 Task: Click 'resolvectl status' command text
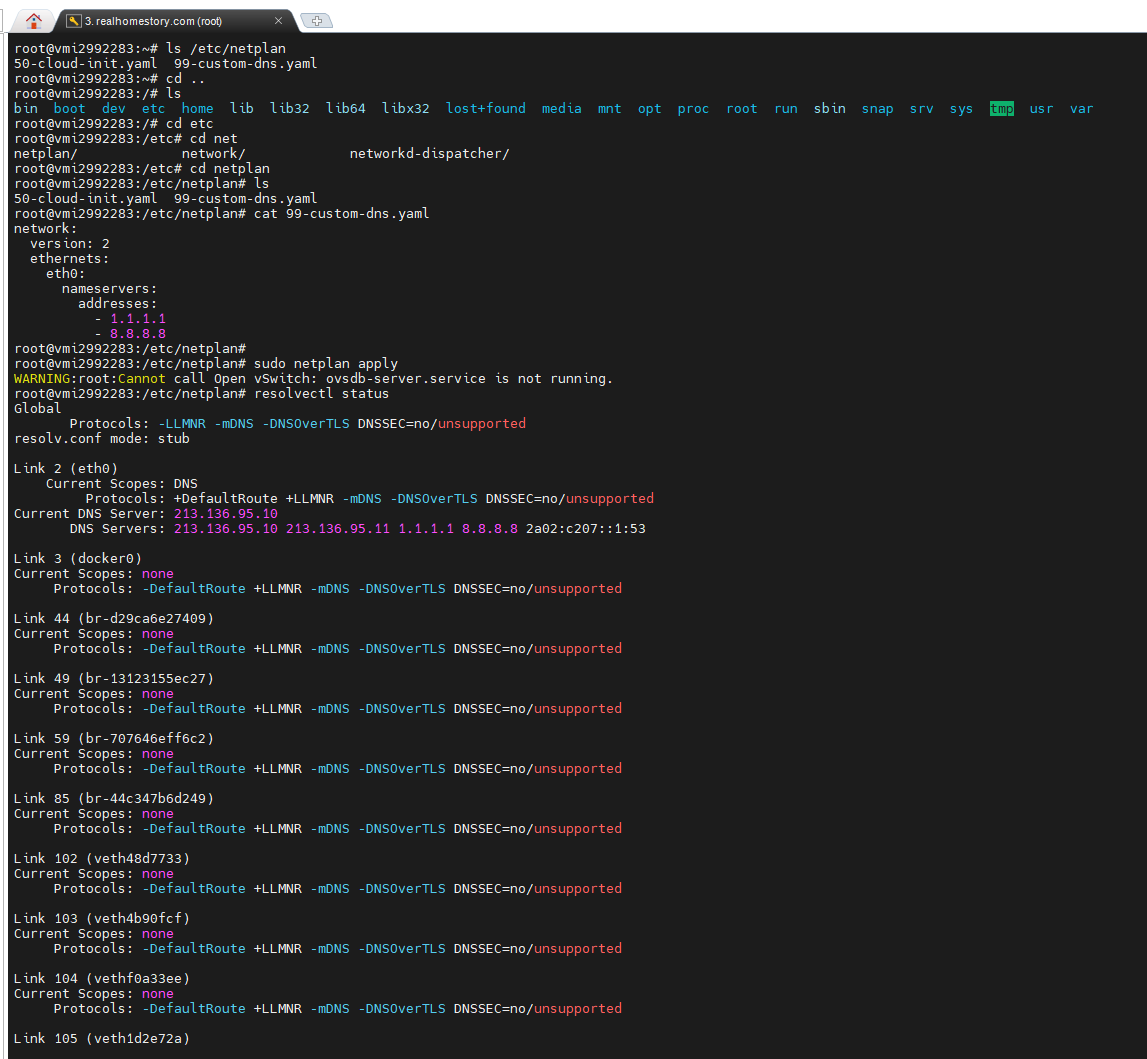(321, 393)
